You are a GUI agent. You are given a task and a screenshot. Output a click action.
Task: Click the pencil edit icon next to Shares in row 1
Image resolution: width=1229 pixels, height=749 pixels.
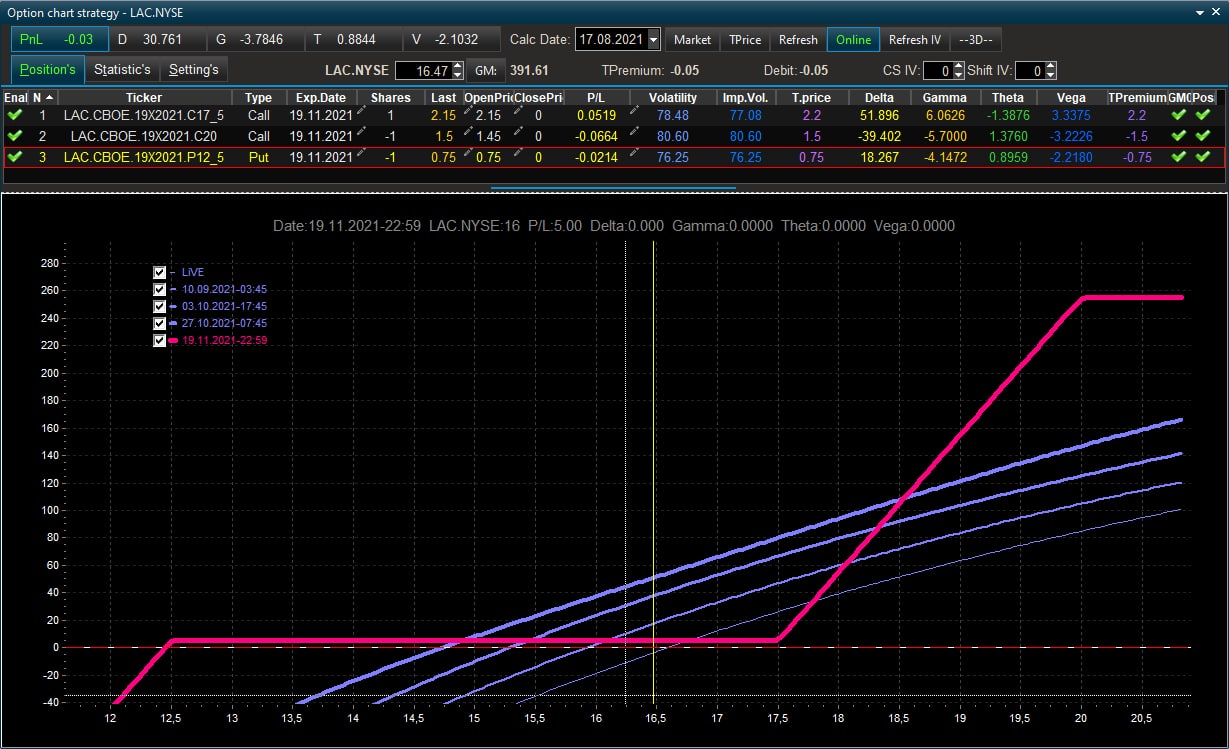tap(362, 113)
